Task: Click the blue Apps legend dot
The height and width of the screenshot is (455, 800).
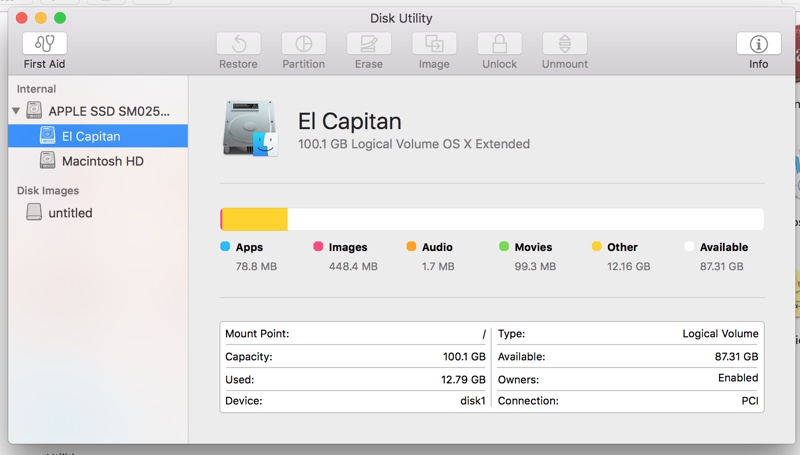Action: [225, 246]
